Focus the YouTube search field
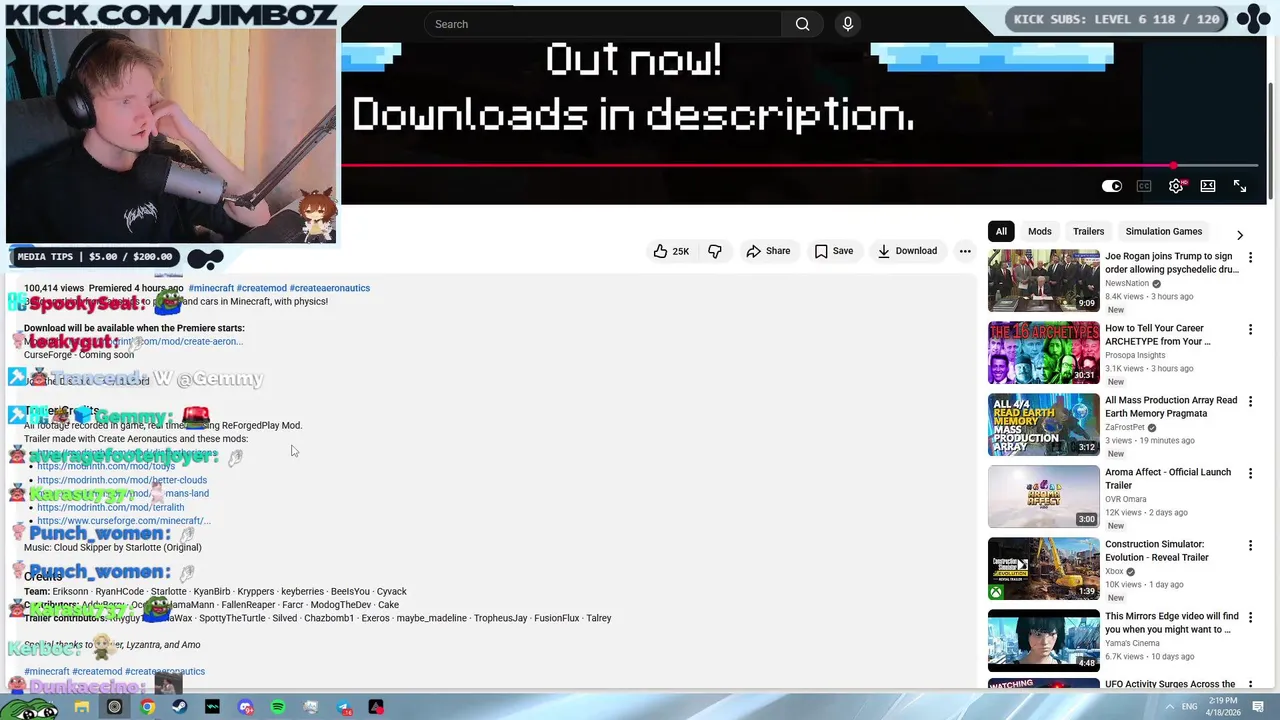This screenshot has width=1280, height=720. pyautogui.click(x=603, y=24)
